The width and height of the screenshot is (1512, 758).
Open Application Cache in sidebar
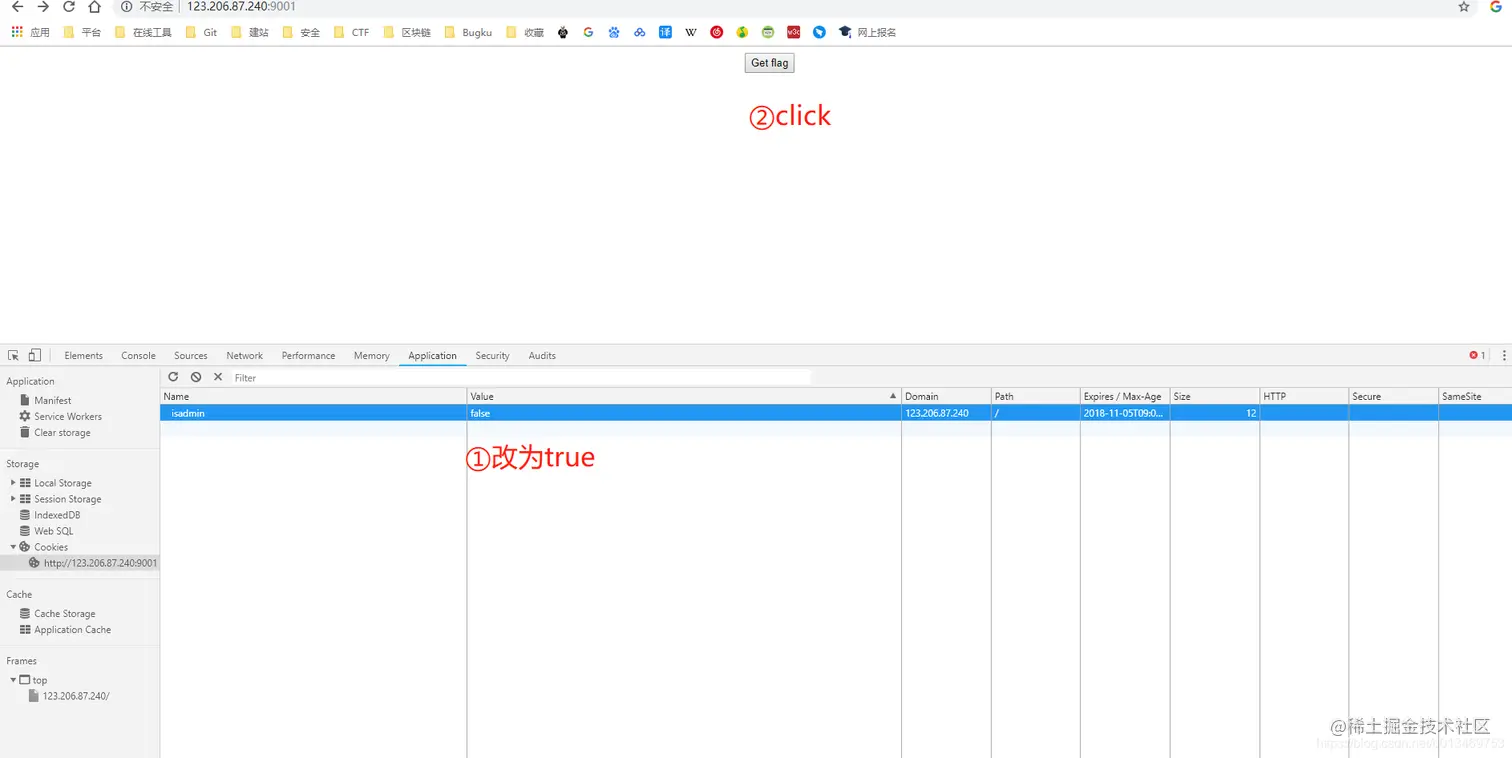pos(72,630)
